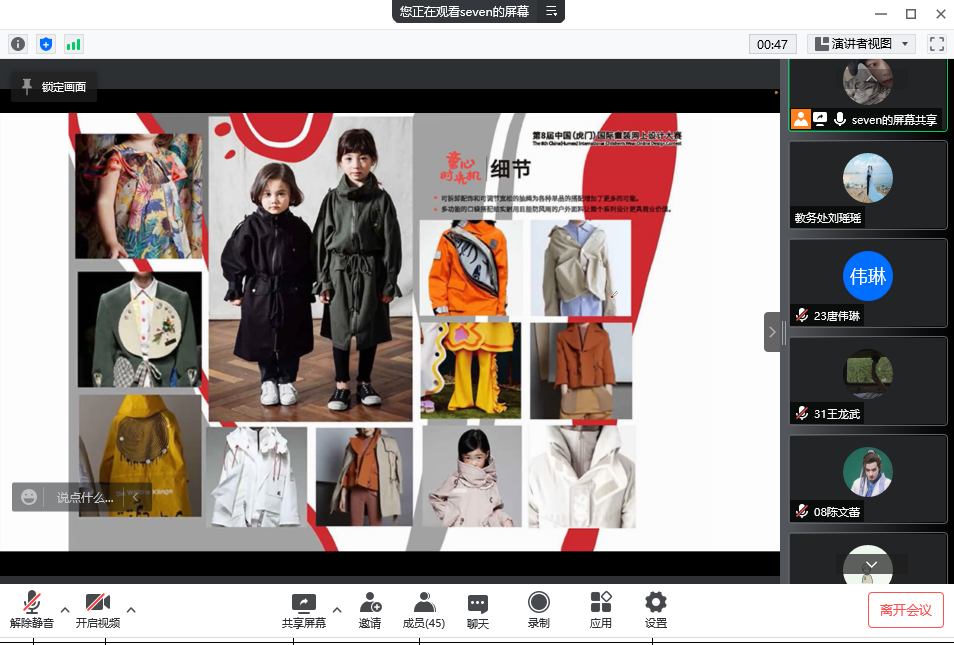The image size is (954, 645).
Task: Expand audio options arrow beside 解除静音
Action: [x=65, y=609]
